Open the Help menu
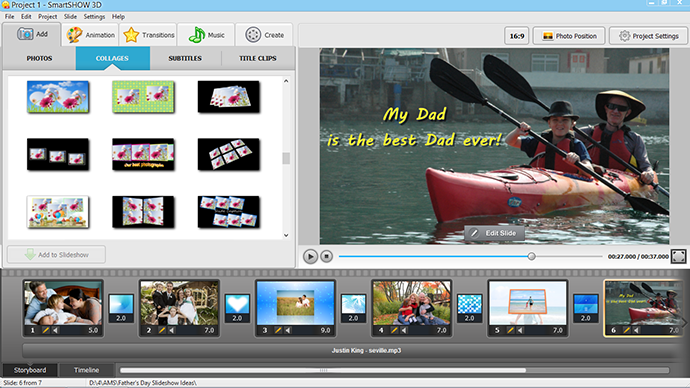The width and height of the screenshot is (690, 388). tap(118, 17)
